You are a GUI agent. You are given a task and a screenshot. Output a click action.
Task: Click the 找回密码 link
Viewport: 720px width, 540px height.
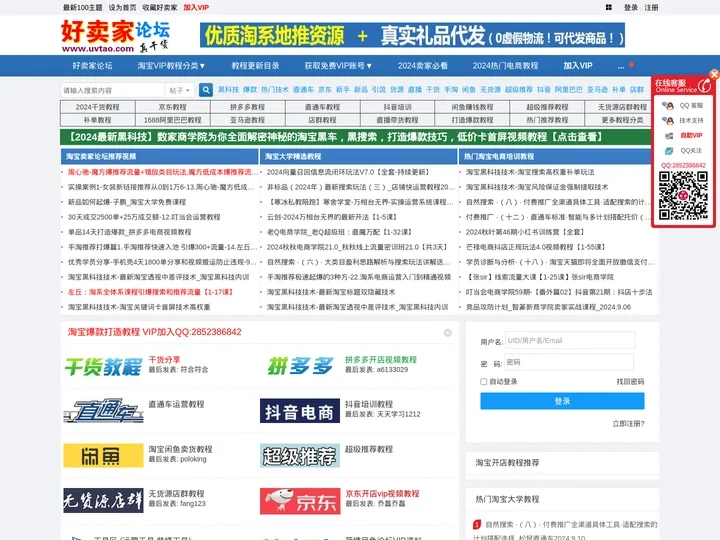[630, 382]
